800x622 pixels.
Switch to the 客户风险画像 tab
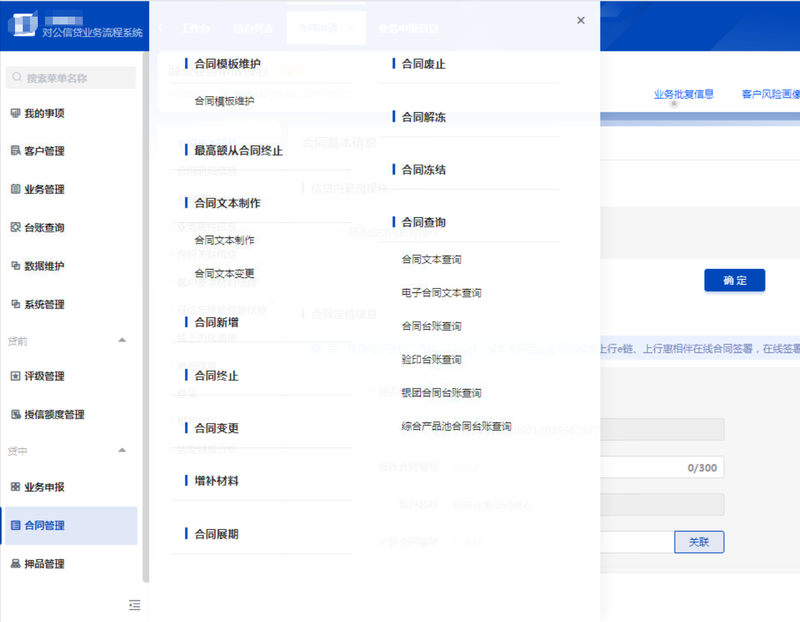[x=770, y=94]
